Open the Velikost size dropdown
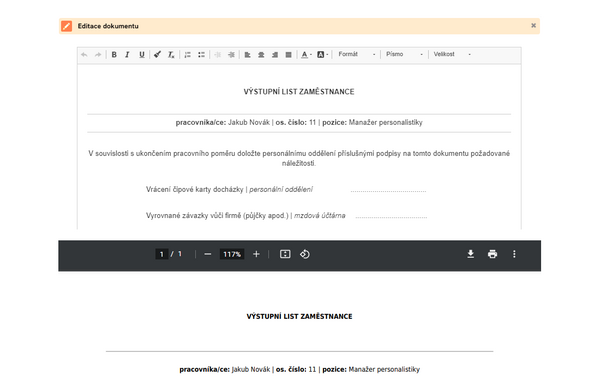 pos(452,54)
